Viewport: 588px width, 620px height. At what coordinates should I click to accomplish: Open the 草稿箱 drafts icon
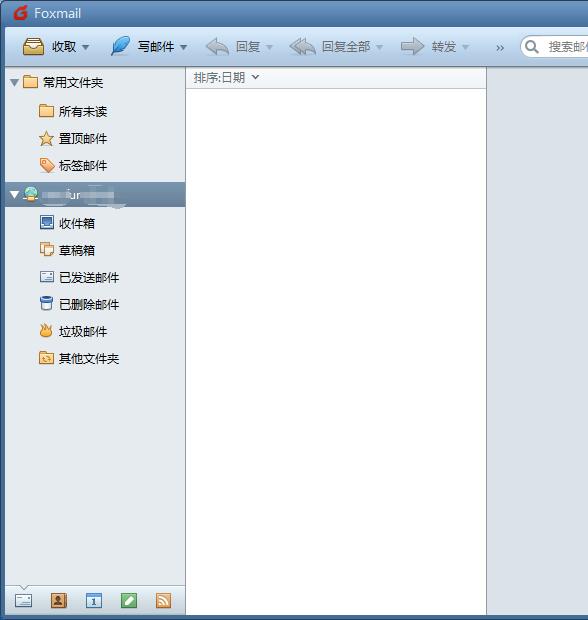[x=47, y=250]
